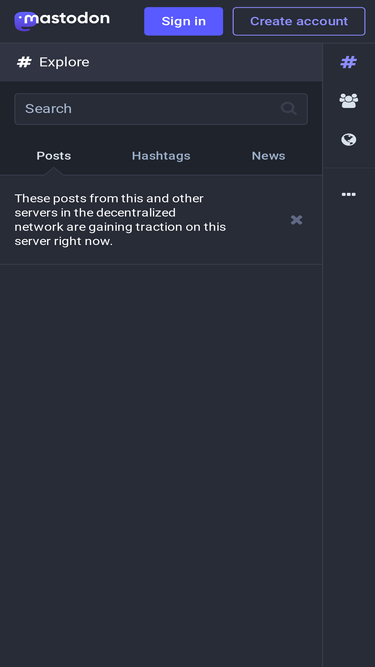Click the magnifier icon in Search box
375x667 pixels.
[x=289, y=109]
